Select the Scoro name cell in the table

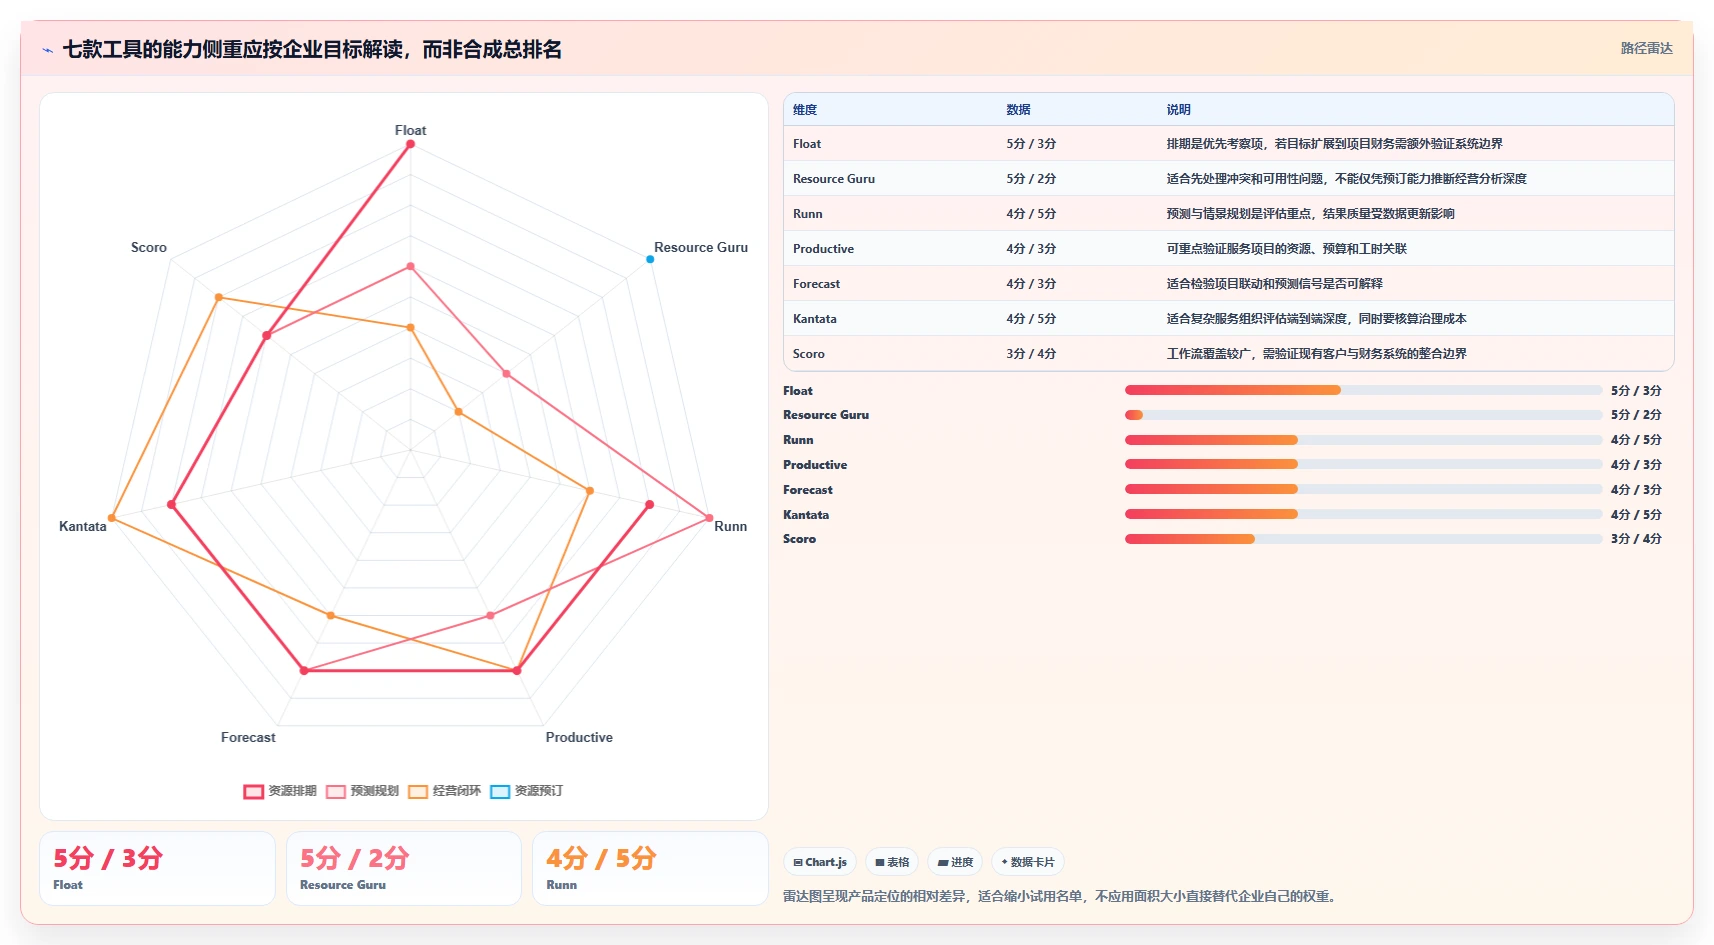pos(809,354)
